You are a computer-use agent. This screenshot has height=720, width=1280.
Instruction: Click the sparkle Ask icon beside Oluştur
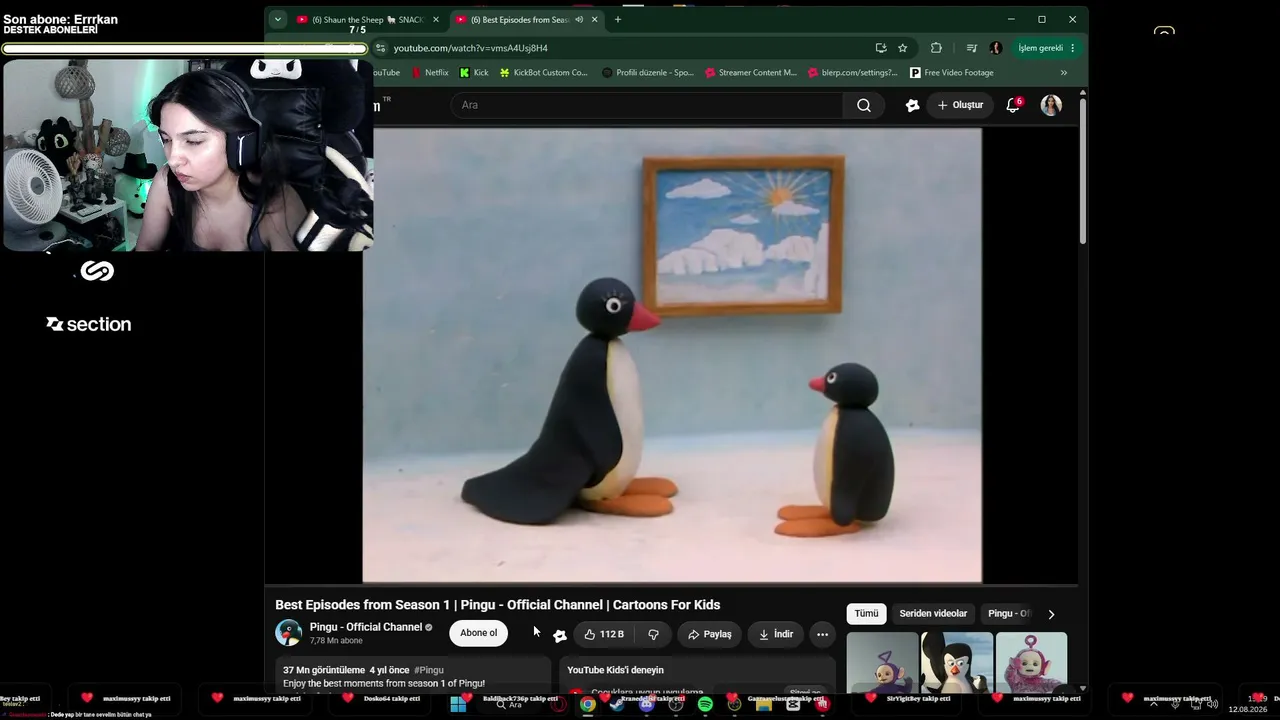912,105
